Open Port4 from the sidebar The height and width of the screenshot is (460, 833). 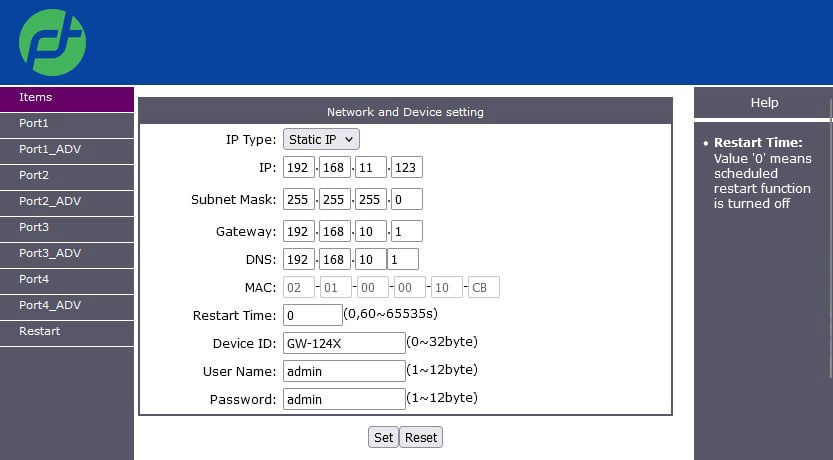(x=66, y=280)
